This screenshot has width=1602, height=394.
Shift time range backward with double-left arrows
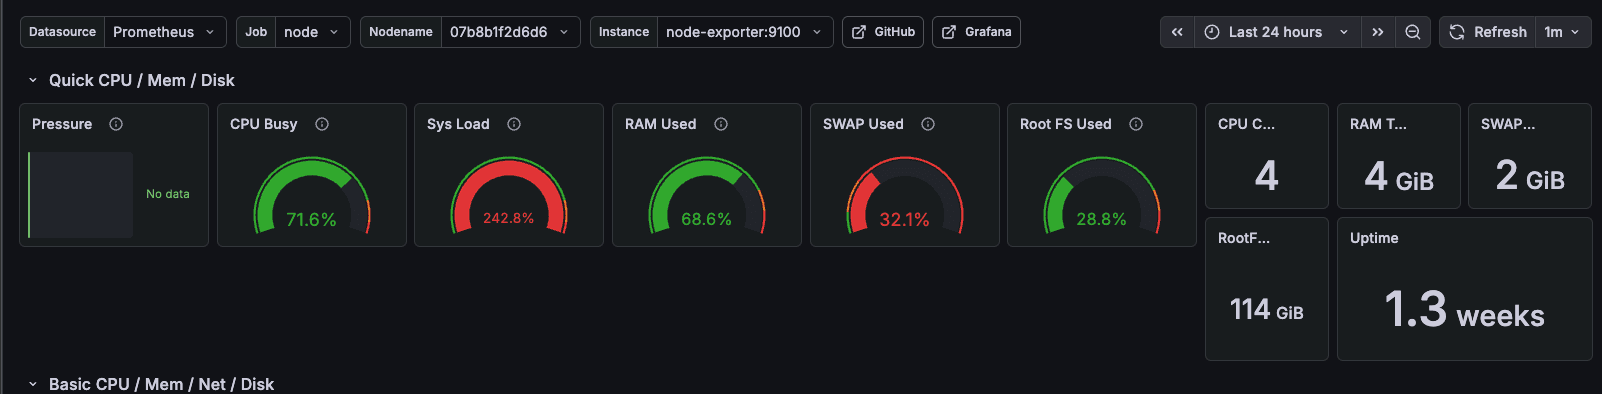pyautogui.click(x=1177, y=32)
